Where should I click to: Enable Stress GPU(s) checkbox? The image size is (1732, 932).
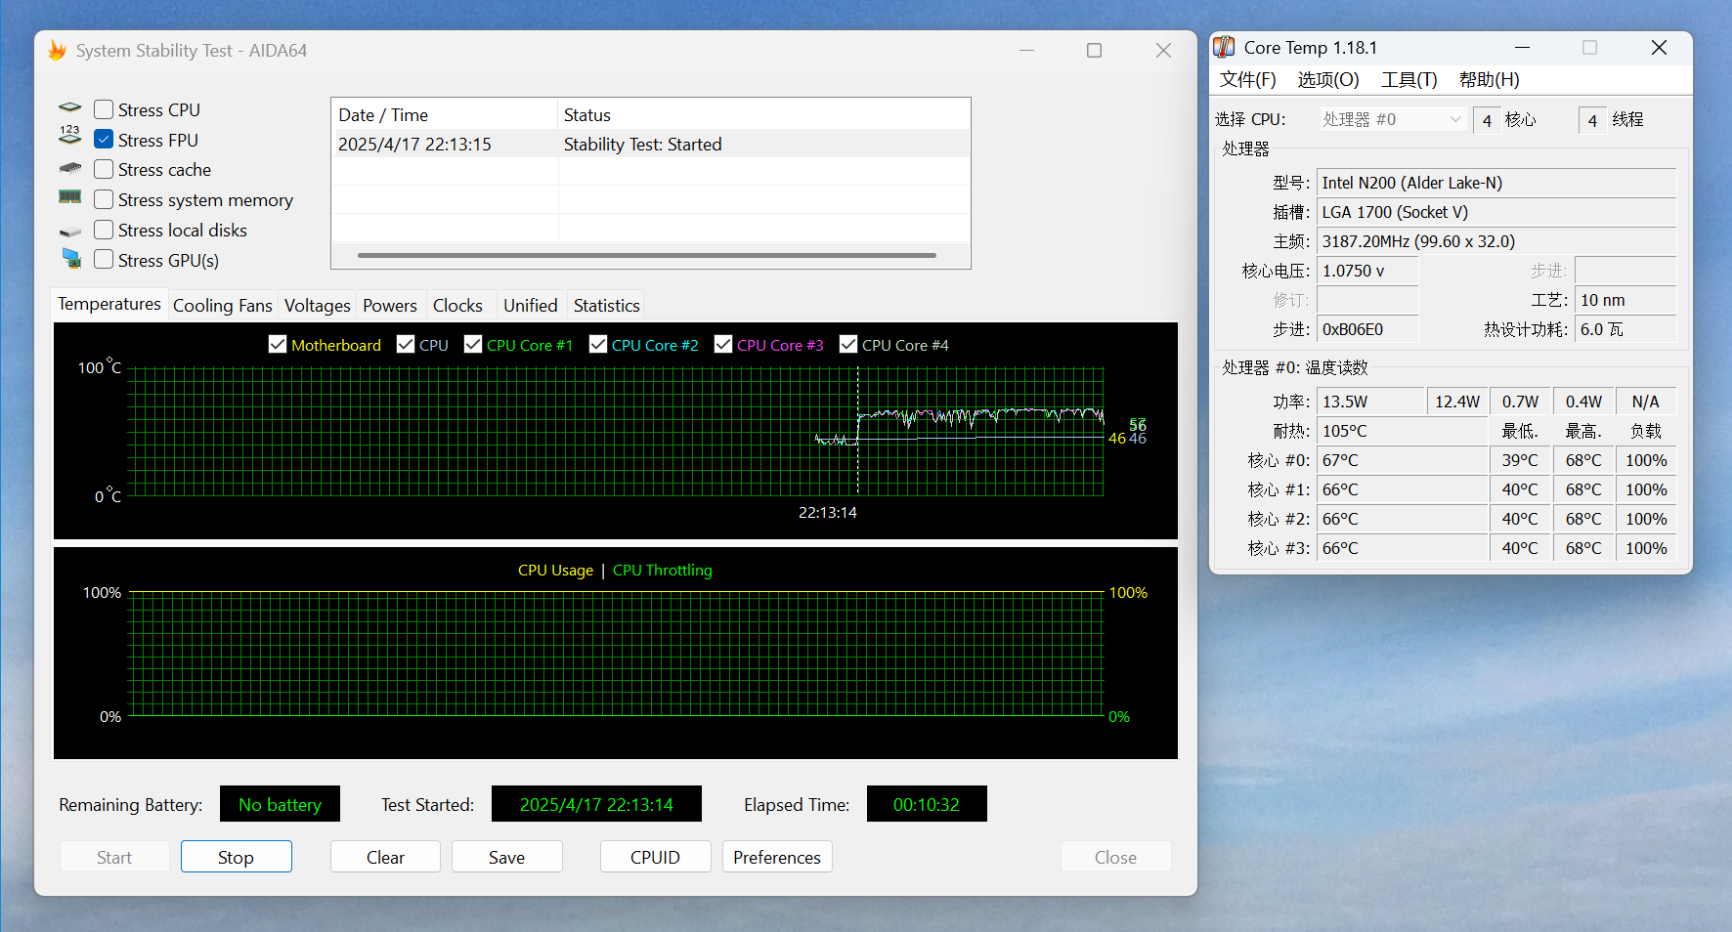click(x=103, y=259)
